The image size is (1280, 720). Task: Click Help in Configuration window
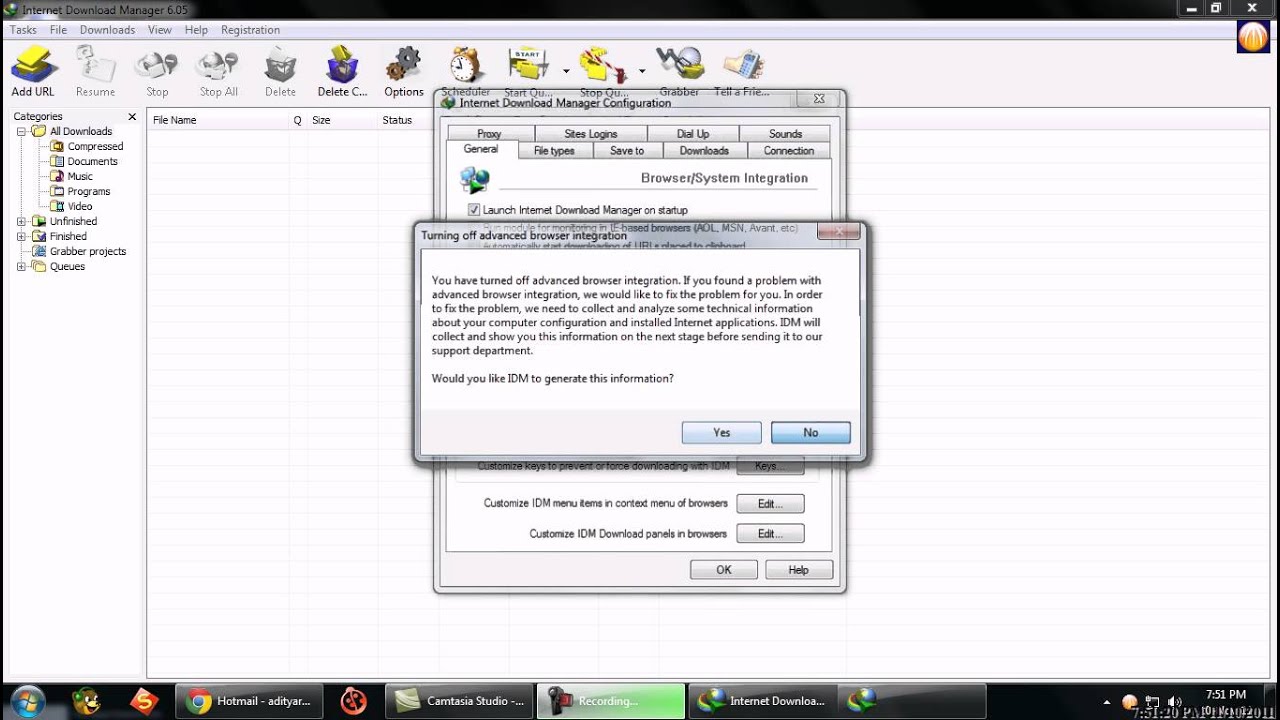point(798,570)
